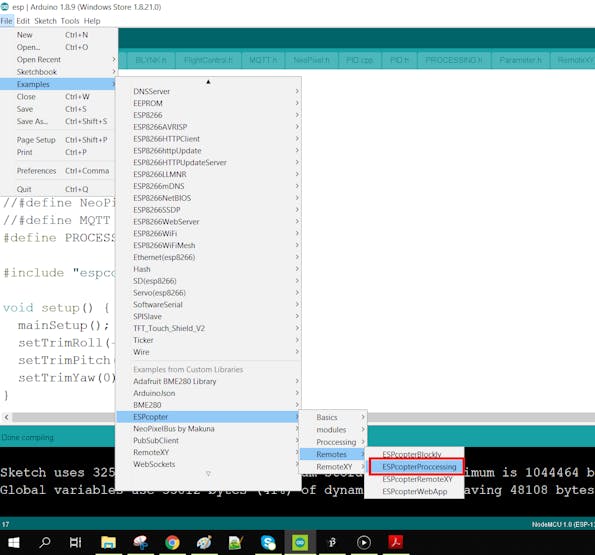Open the media player taskbar icon
Viewport: 595px width, 555px height.
click(x=364, y=542)
